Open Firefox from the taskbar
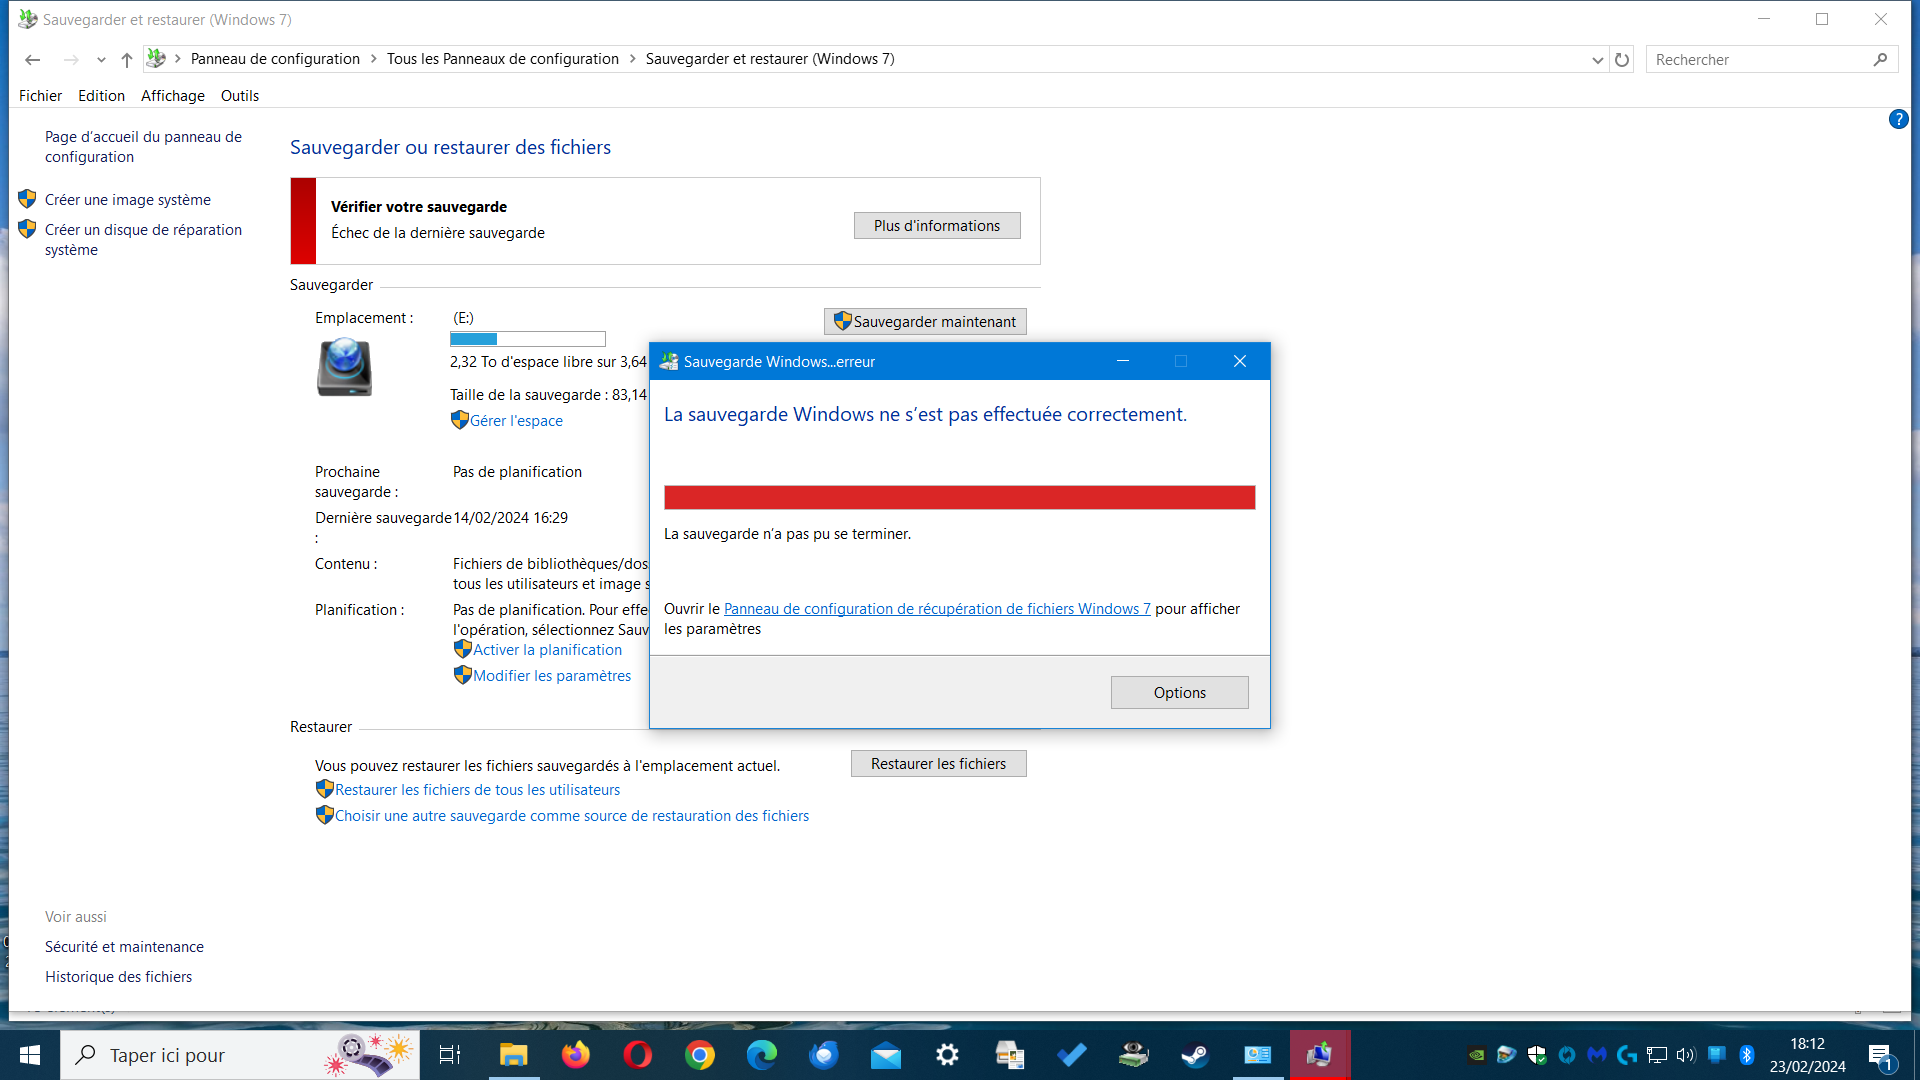 pyautogui.click(x=575, y=1055)
